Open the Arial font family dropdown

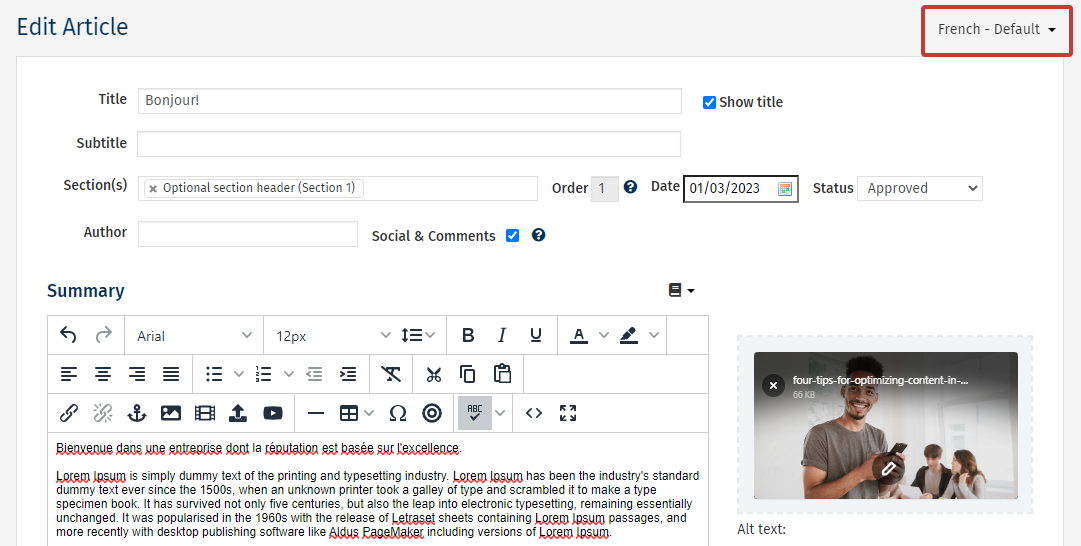(194, 336)
